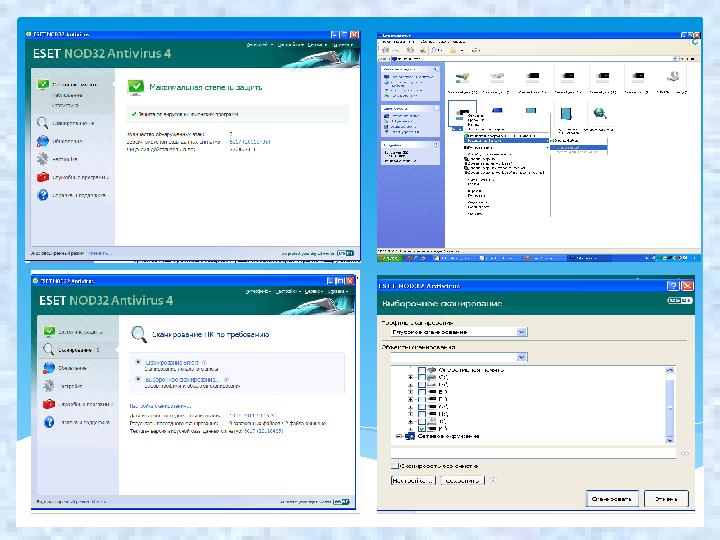Click the Search magnifier in the Explorer toolbar
720x540 pixels.
click(434, 50)
